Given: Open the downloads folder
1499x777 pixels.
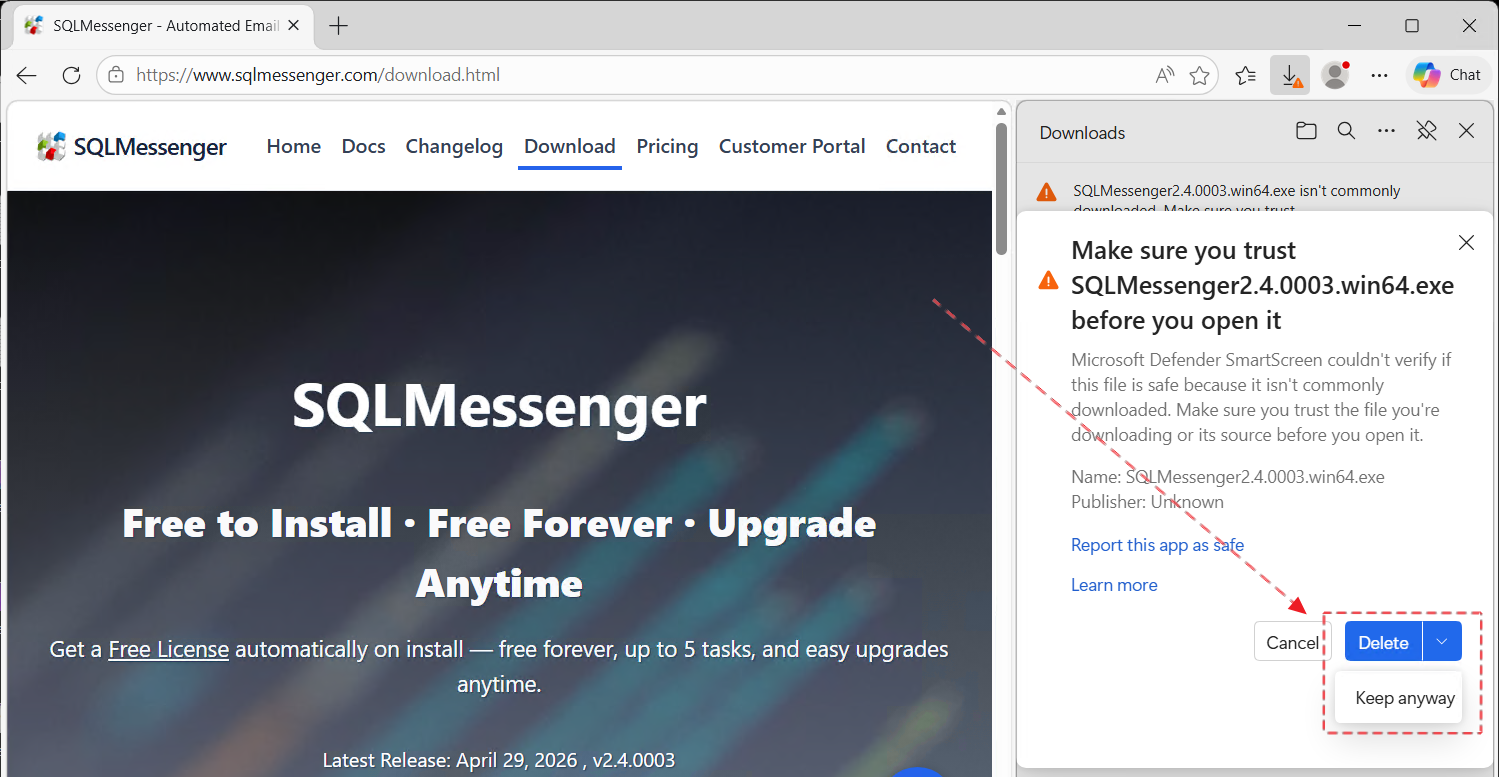Looking at the screenshot, I should pyautogui.click(x=1306, y=131).
